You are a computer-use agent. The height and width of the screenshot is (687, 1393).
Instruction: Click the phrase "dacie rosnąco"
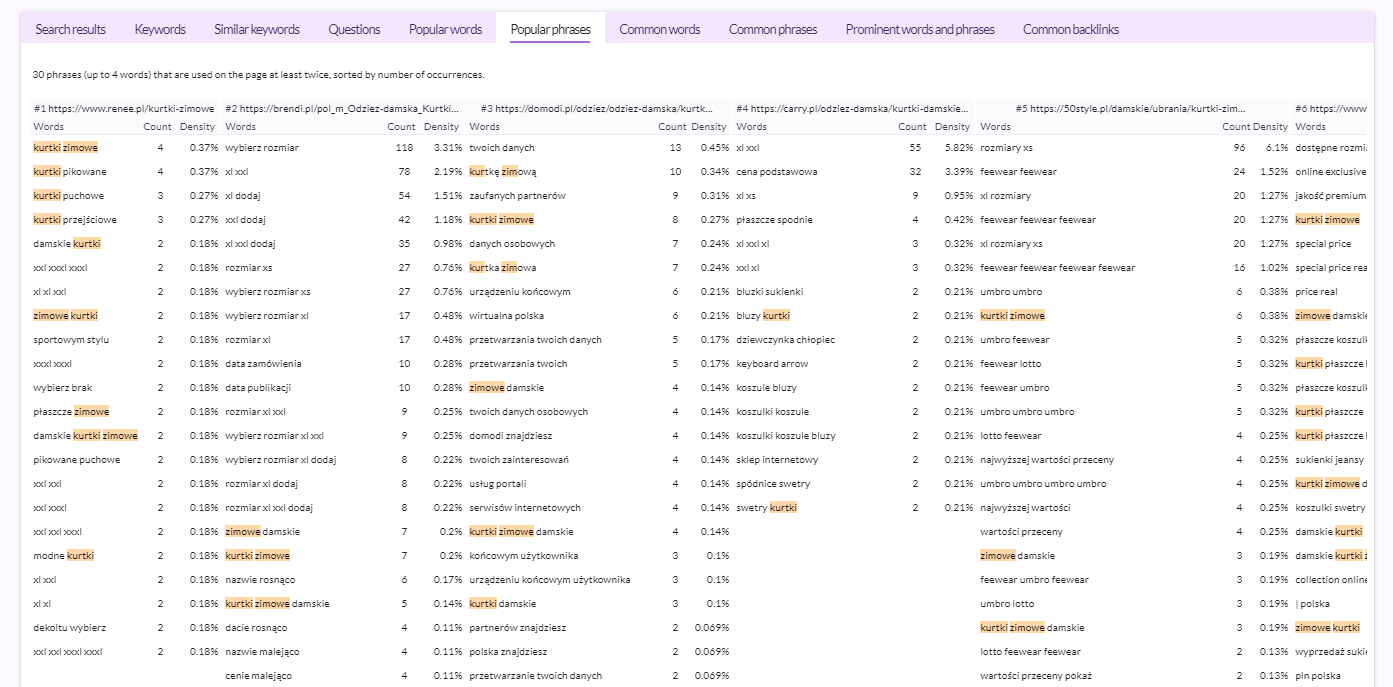pyautogui.click(x=256, y=628)
